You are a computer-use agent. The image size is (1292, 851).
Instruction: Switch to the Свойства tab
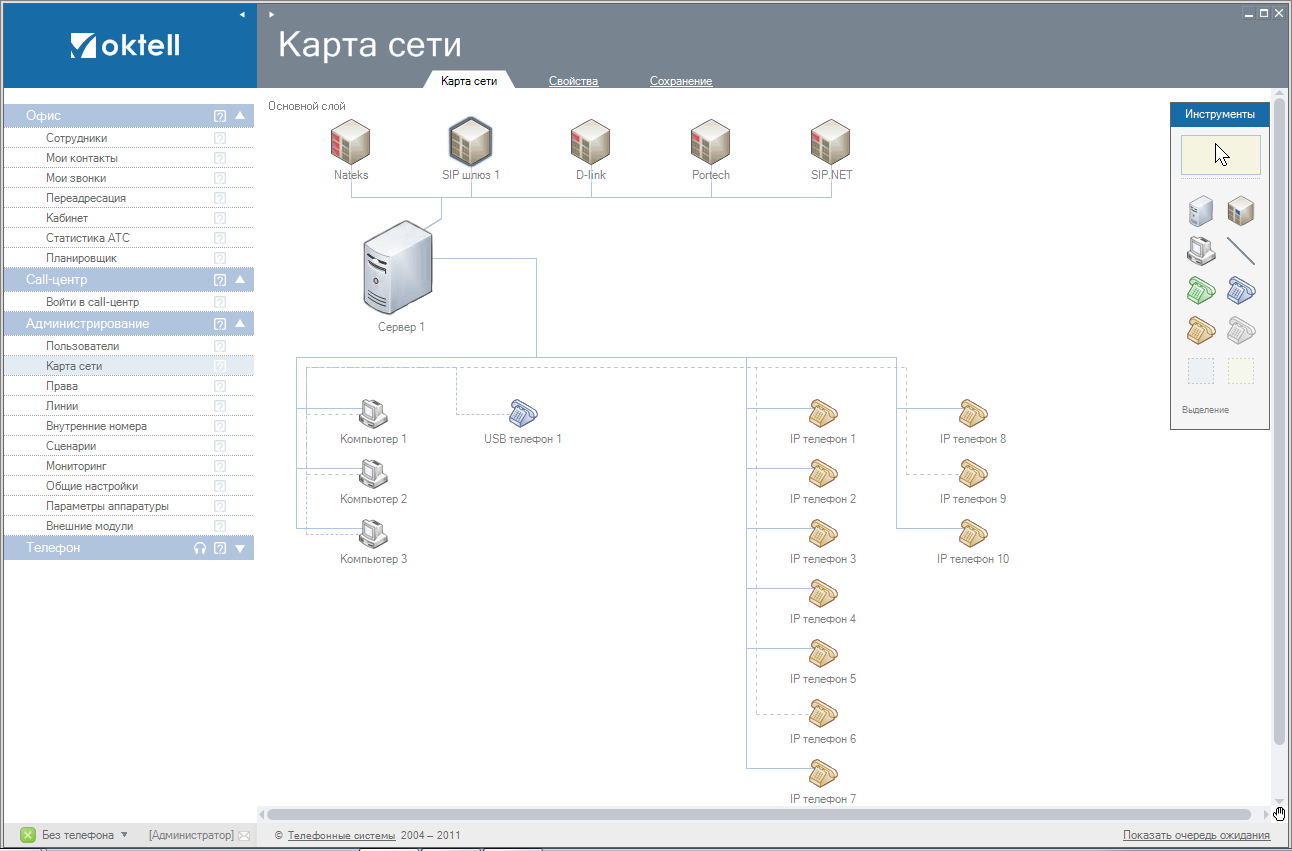tap(573, 81)
